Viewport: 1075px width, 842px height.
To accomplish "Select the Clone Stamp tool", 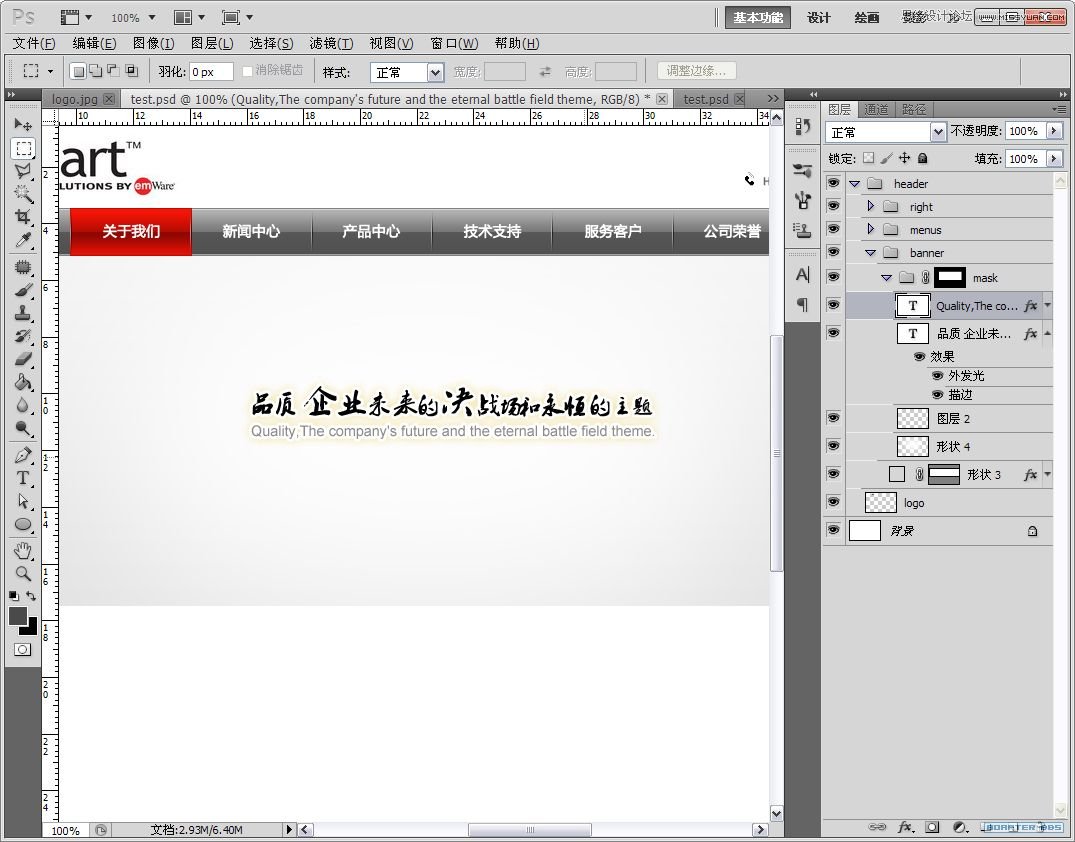I will 23,313.
